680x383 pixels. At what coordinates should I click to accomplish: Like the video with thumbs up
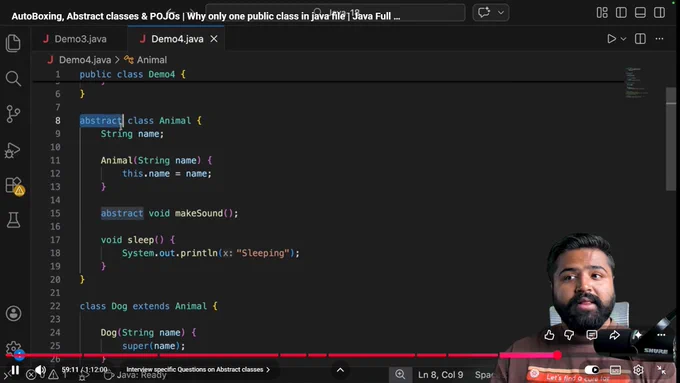(549, 335)
